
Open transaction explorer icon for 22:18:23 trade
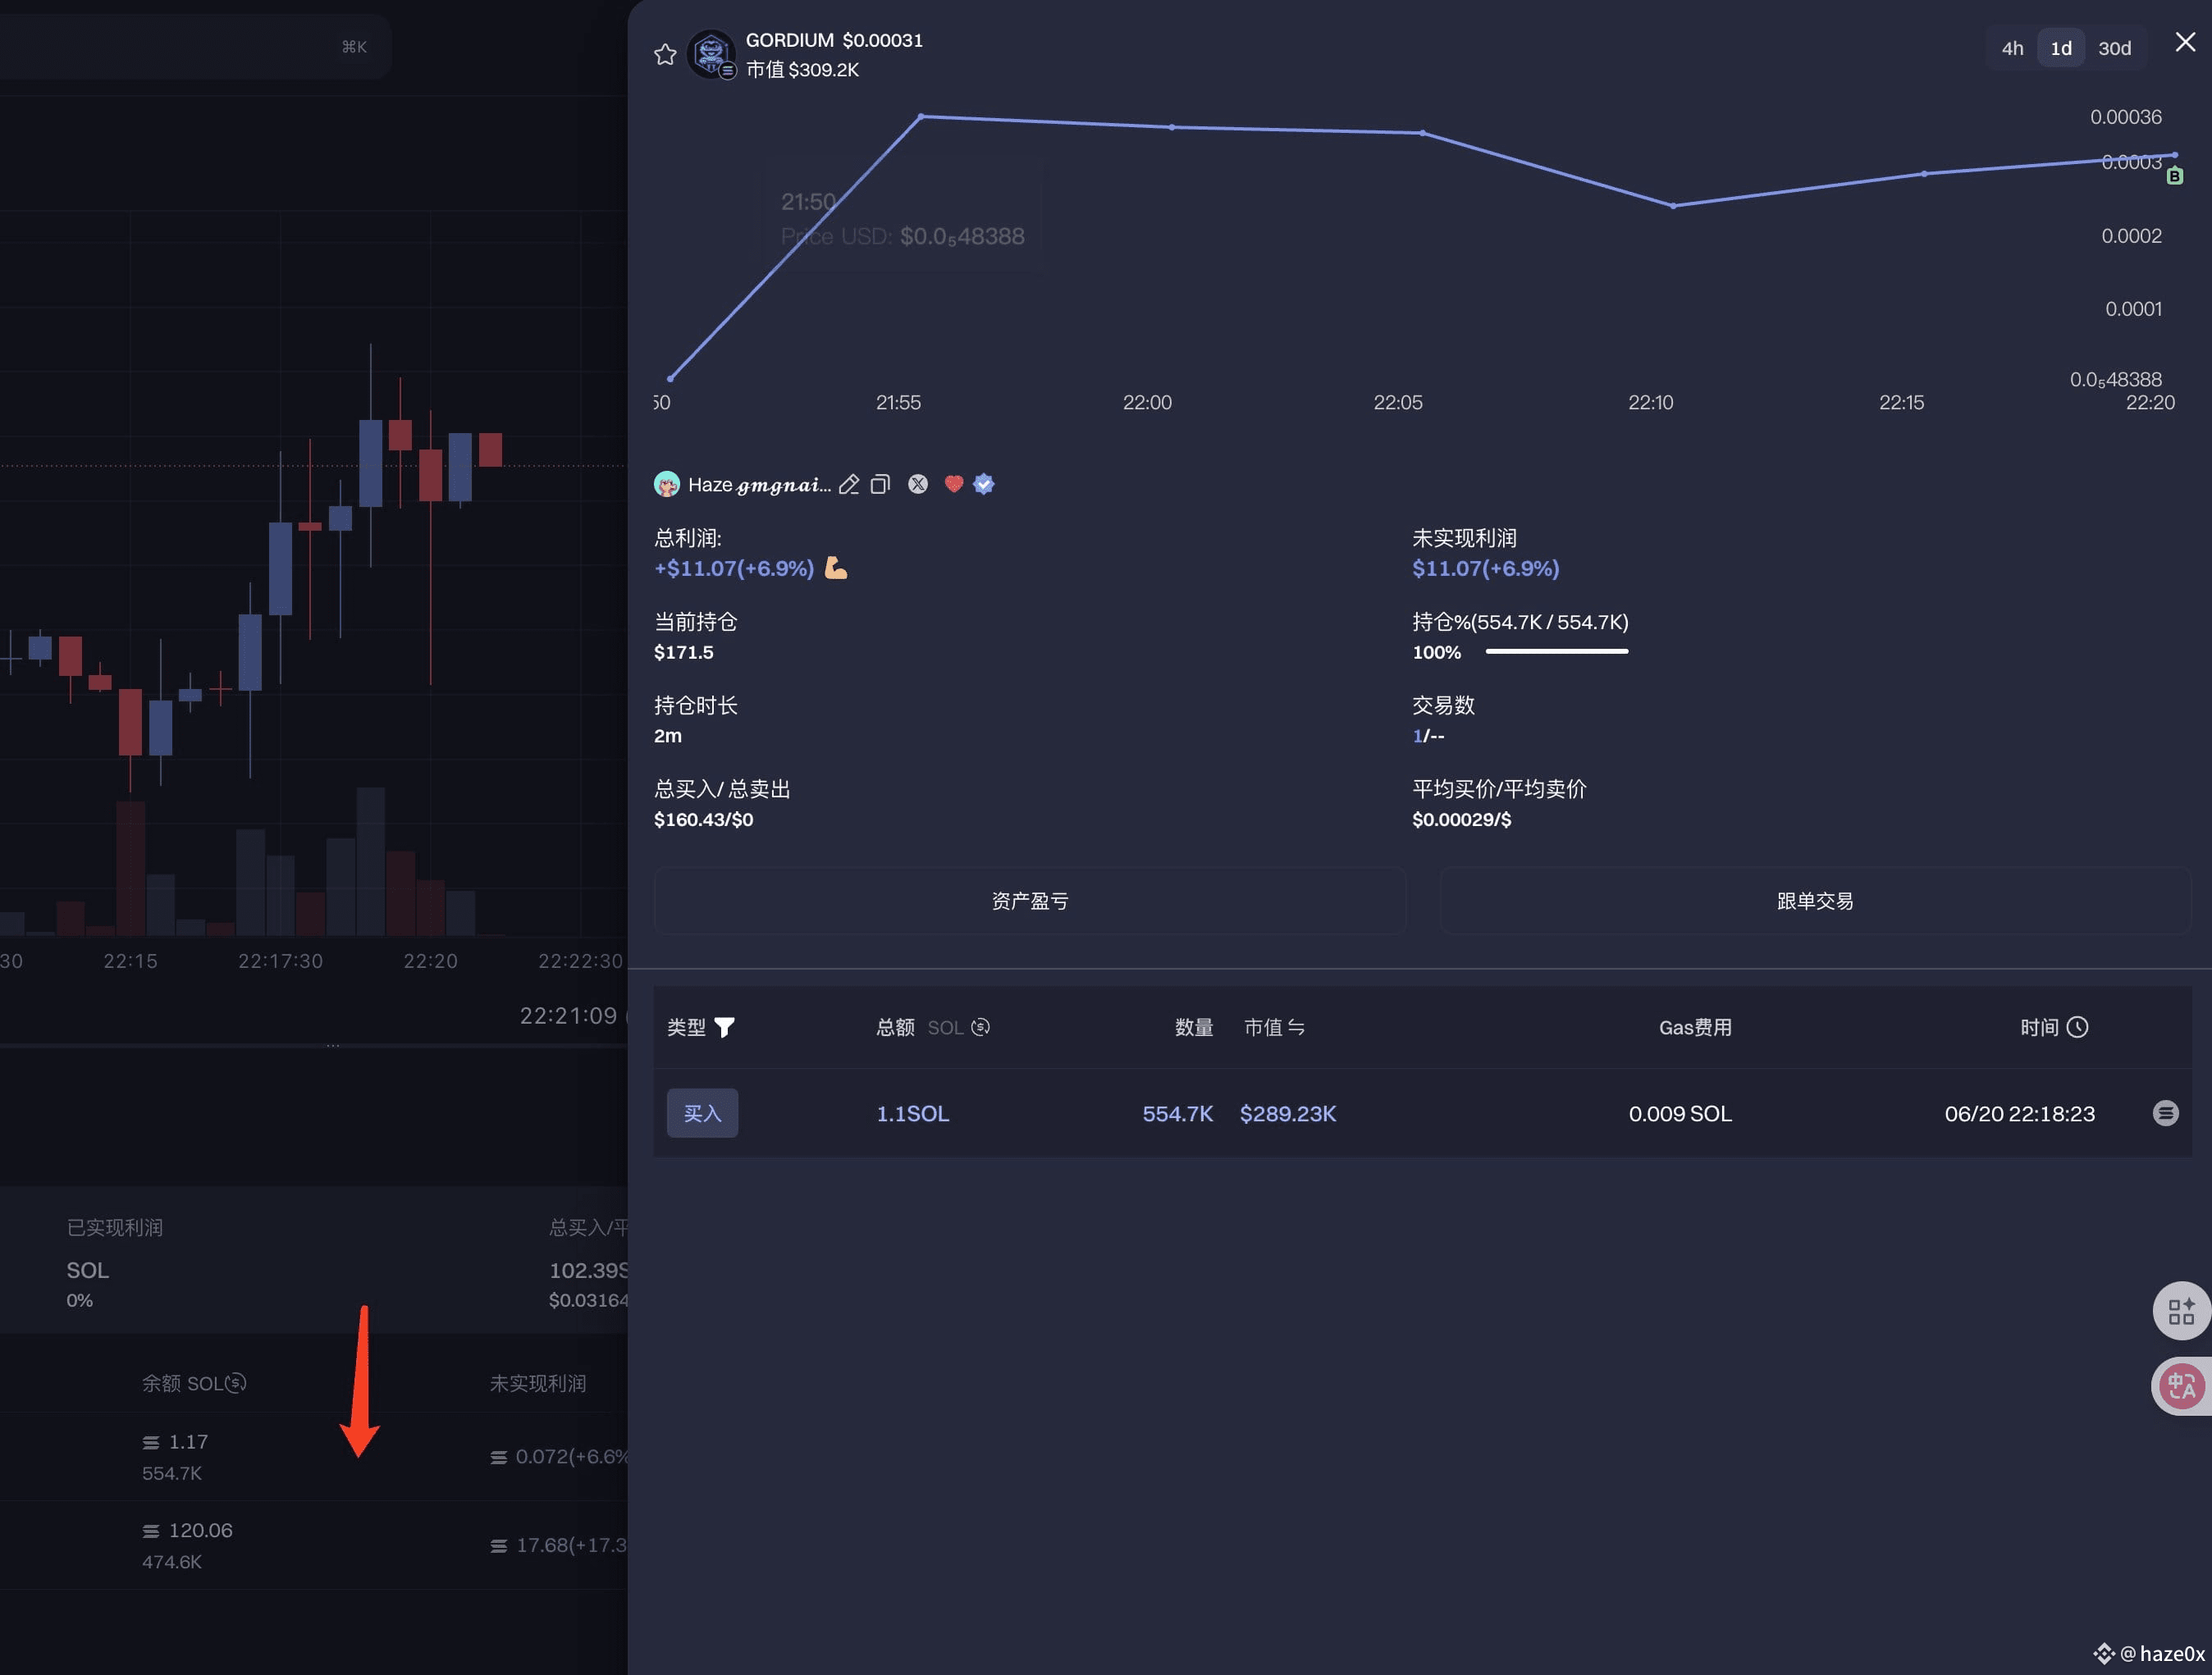point(2165,1113)
